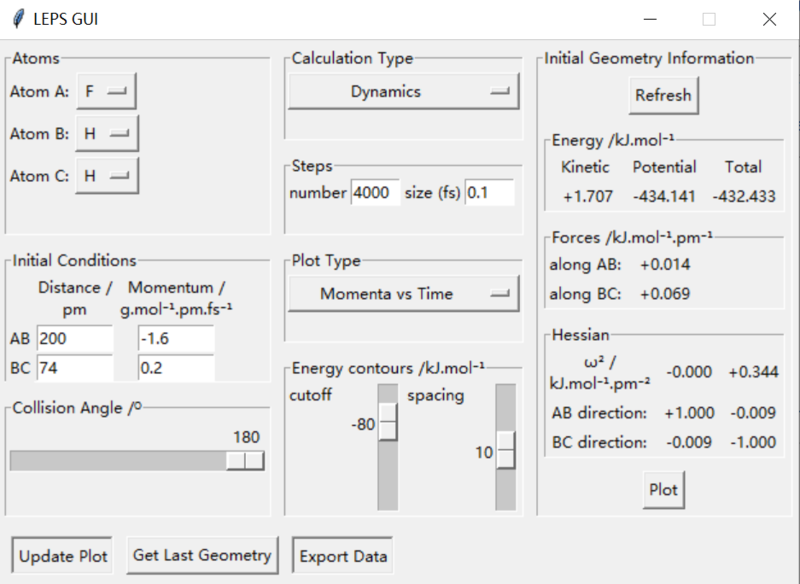Click the contour spacing slider handle
This screenshot has height=584, width=800.
pyautogui.click(x=506, y=452)
